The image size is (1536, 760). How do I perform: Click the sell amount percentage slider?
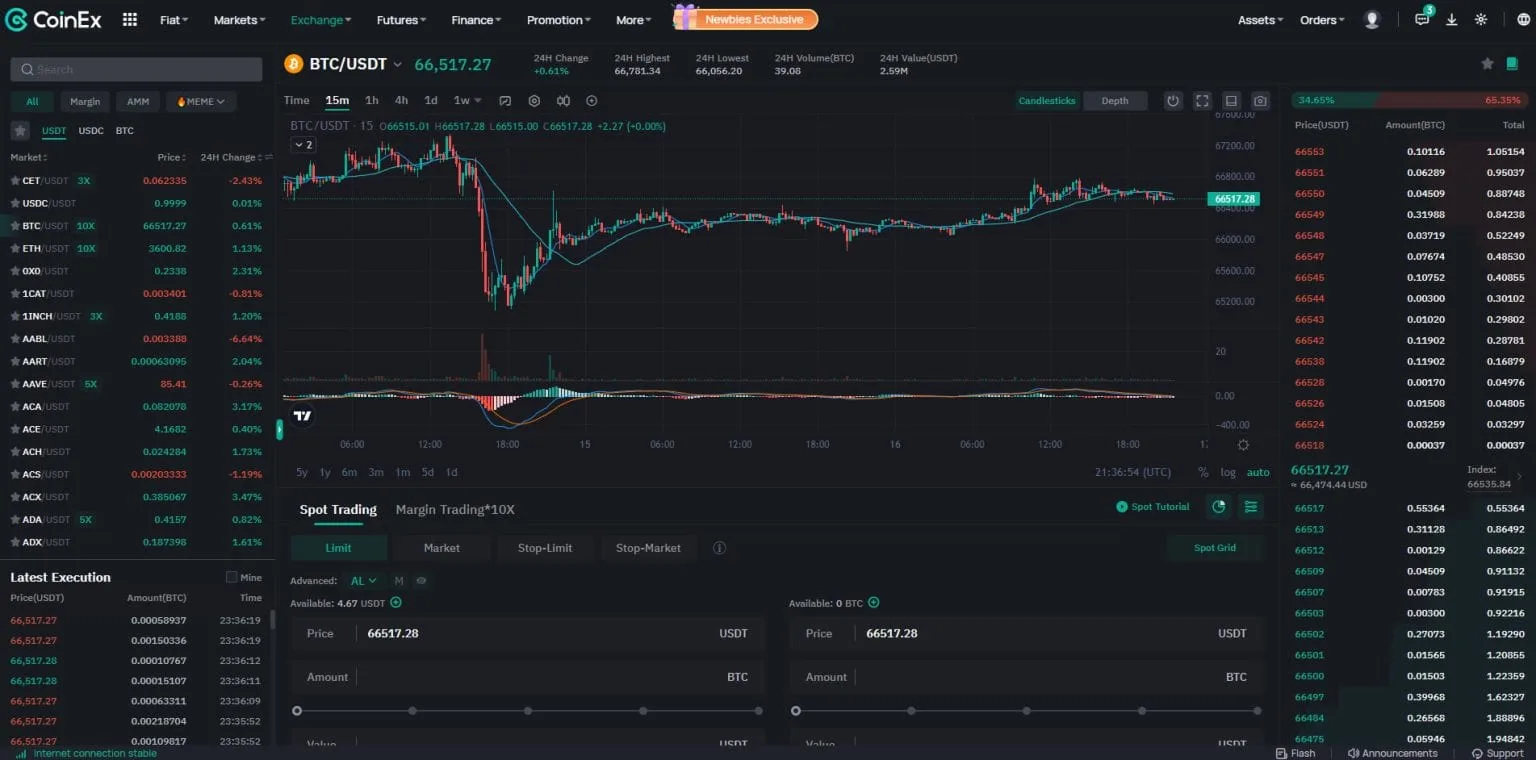pyautogui.click(x=1027, y=711)
